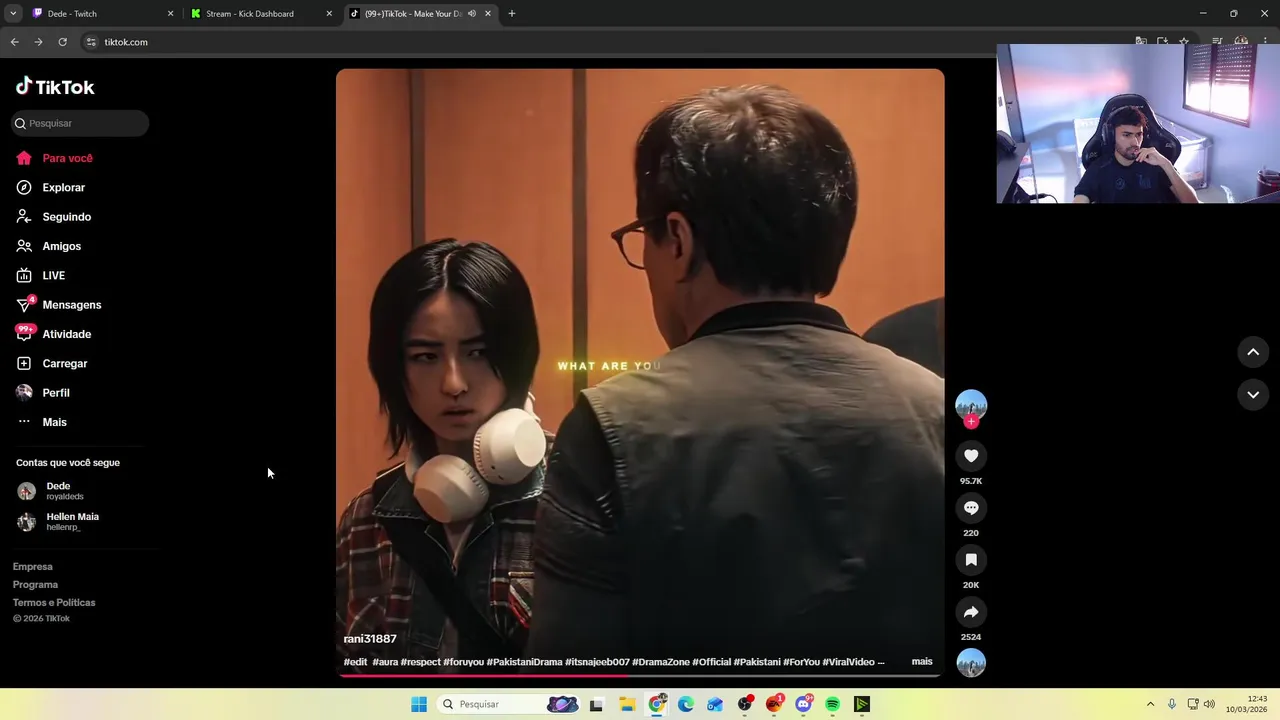Expand the Programa footer section
Image resolution: width=1280 pixels, height=720 pixels.
[x=35, y=585]
